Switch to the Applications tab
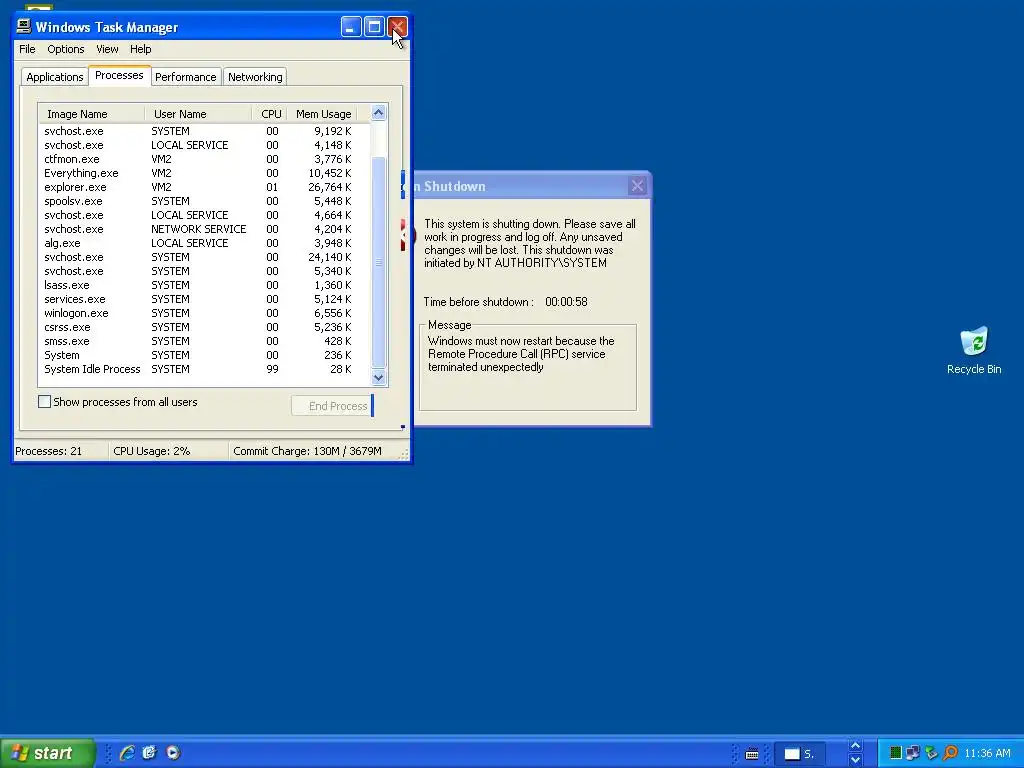 pos(55,77)
